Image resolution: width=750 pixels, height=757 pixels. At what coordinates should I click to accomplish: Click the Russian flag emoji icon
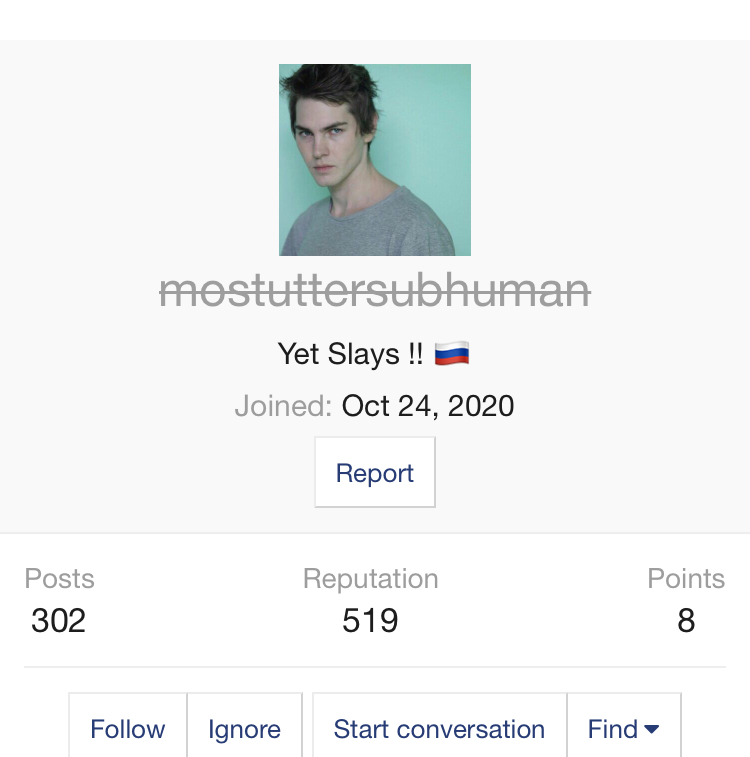click(x=452, y=354)
